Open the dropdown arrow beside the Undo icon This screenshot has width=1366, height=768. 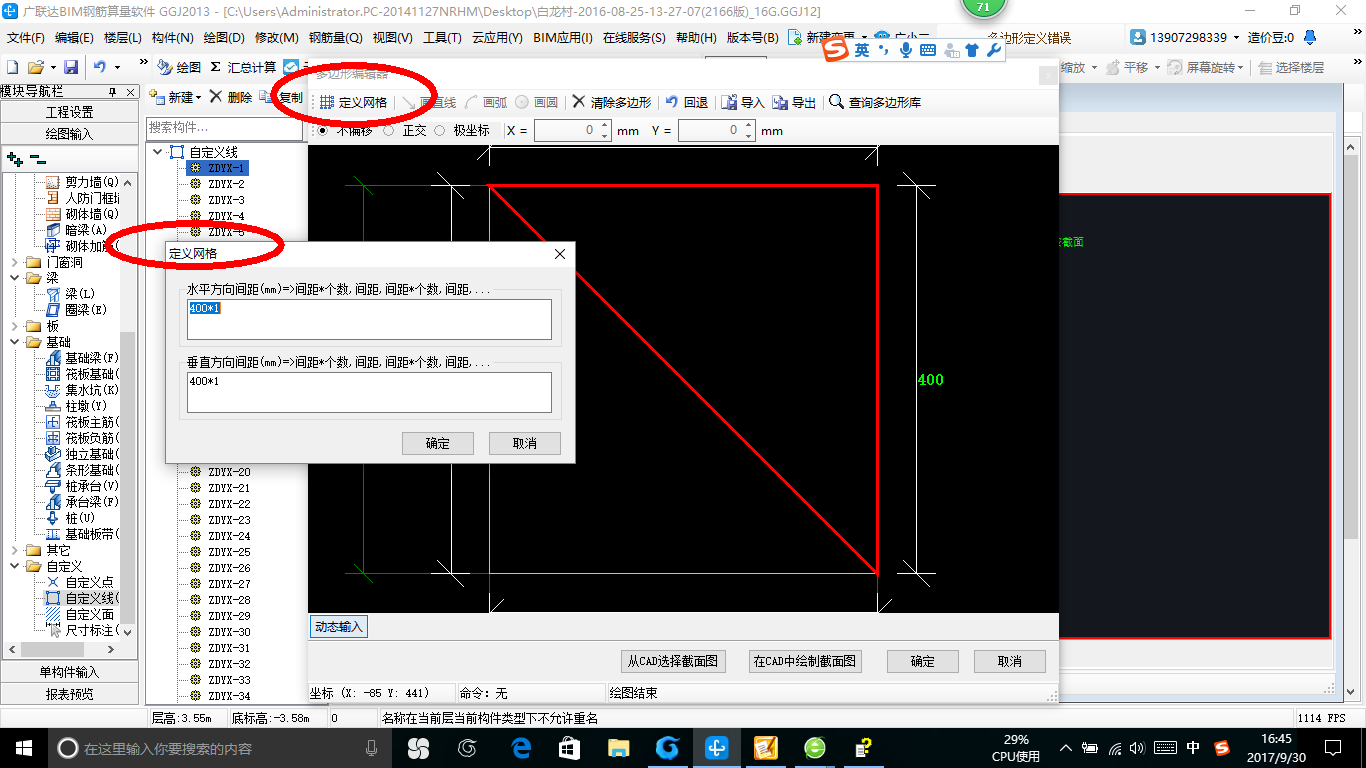point(117,67)
